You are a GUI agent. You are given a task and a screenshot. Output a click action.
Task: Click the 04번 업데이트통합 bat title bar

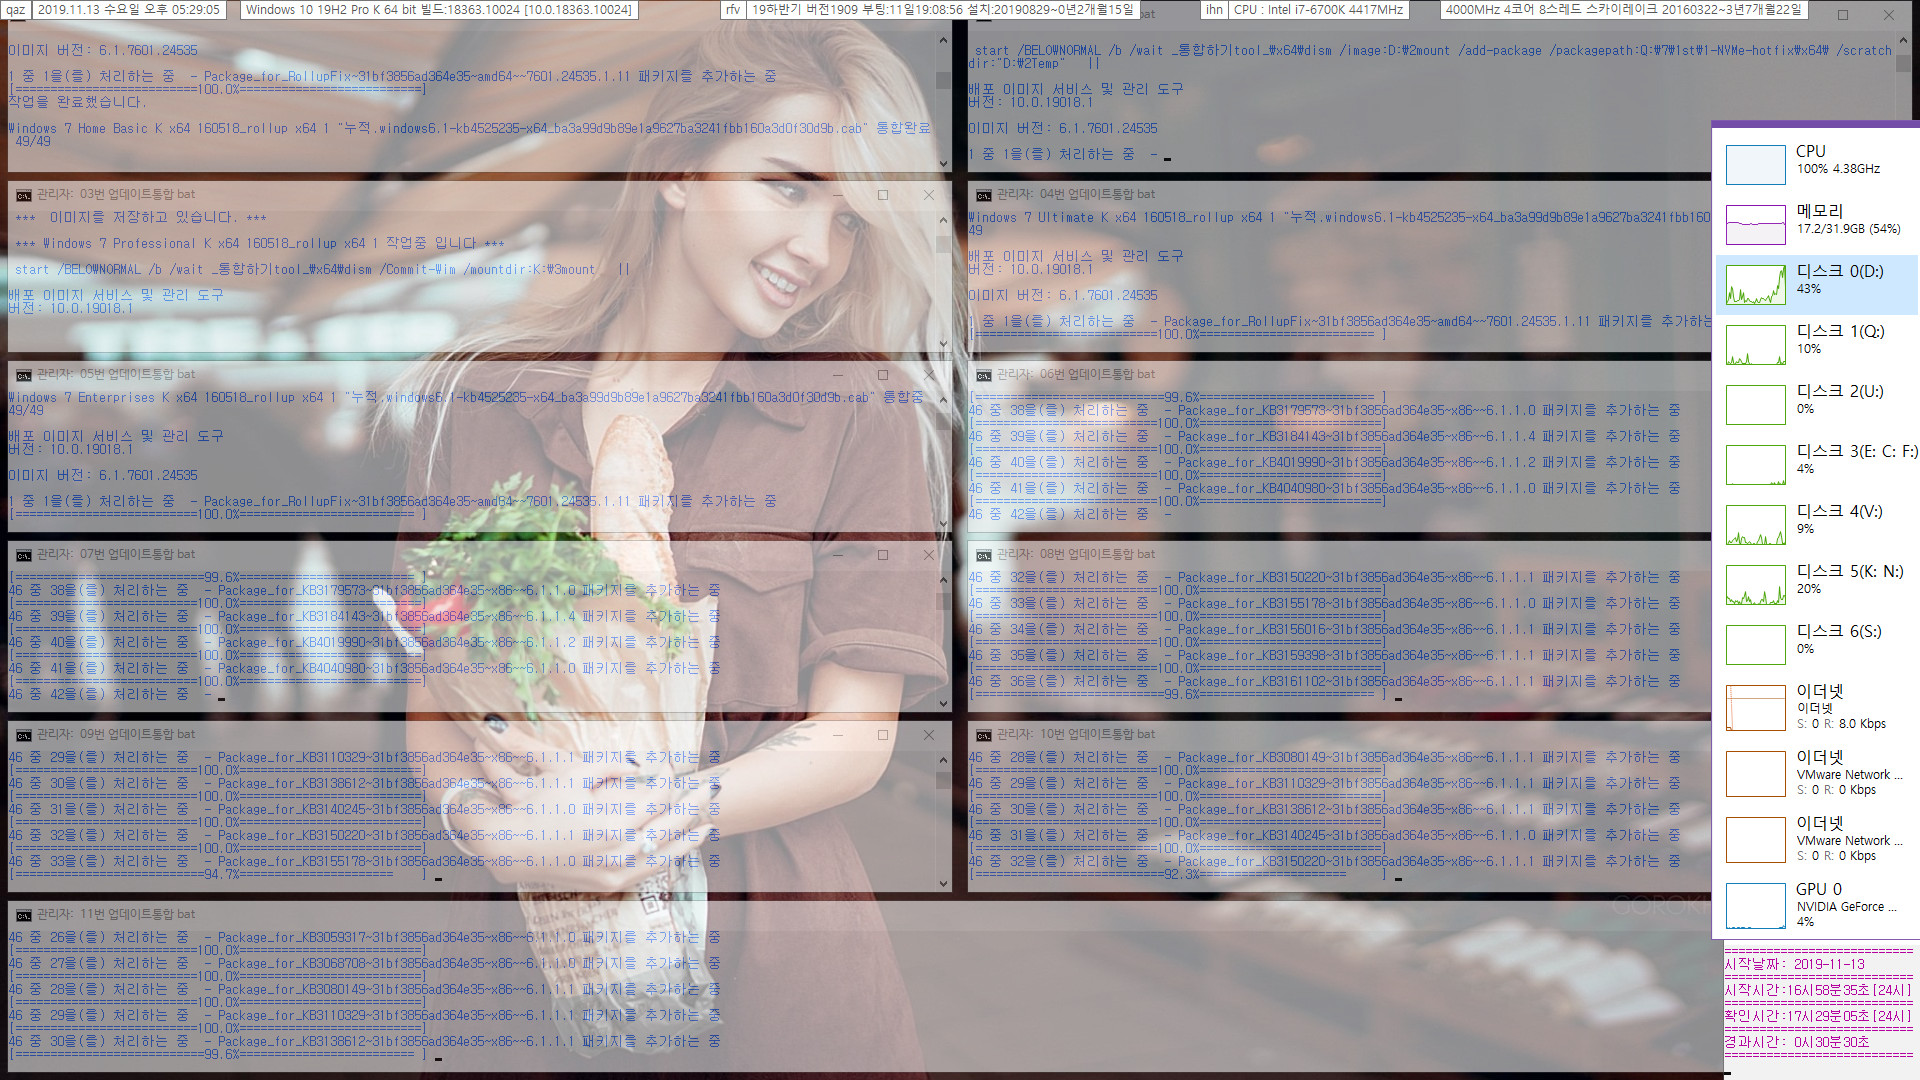1339,195
